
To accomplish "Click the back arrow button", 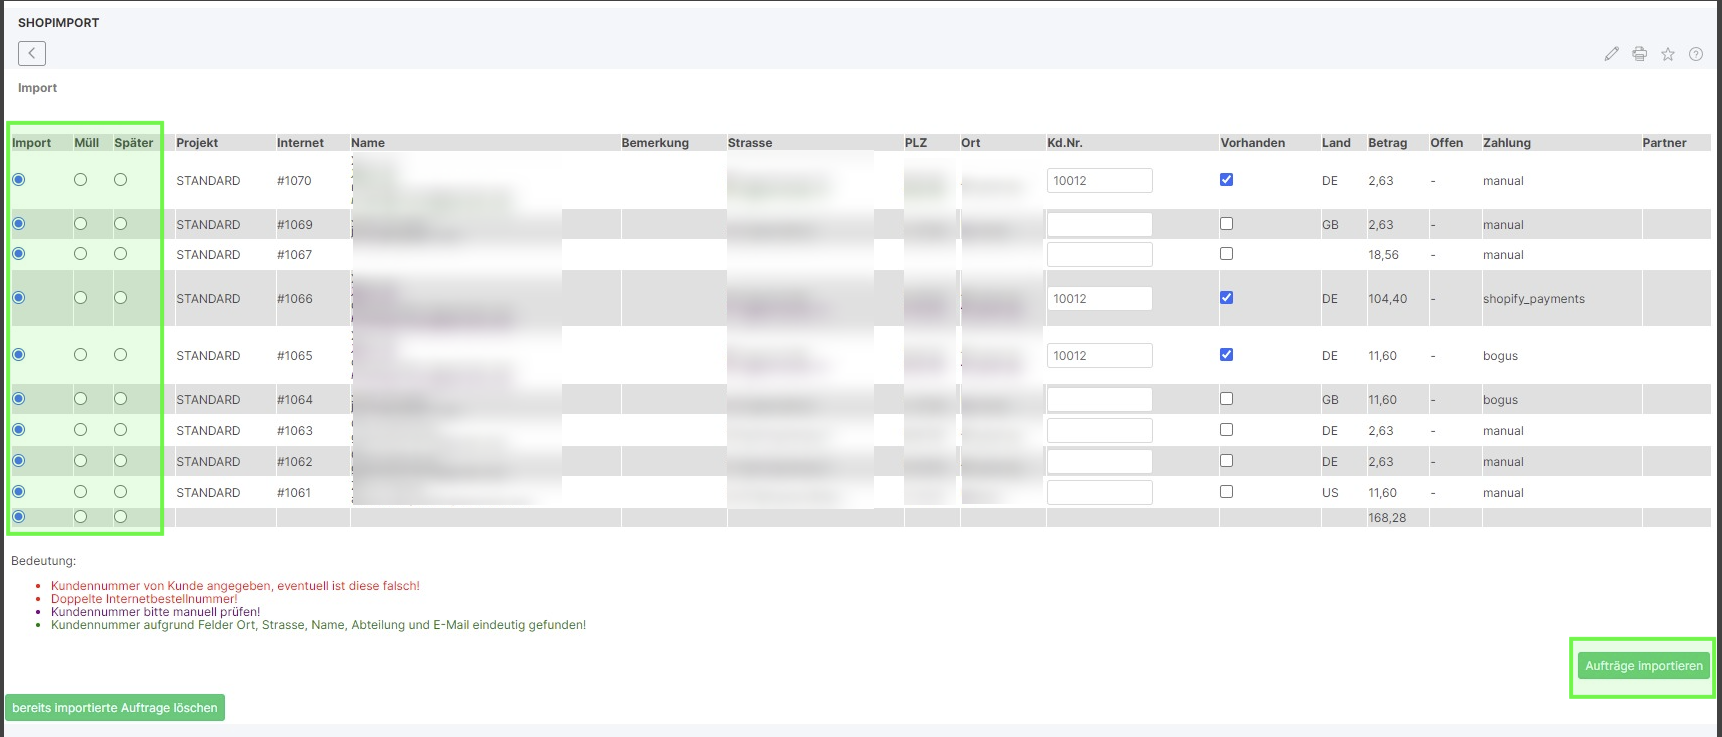I will point(32,53).
